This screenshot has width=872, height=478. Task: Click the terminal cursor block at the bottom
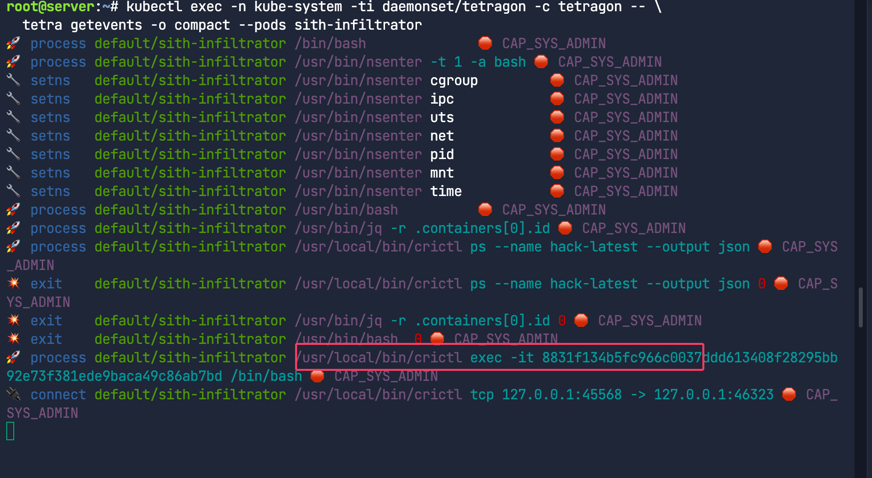10,431
